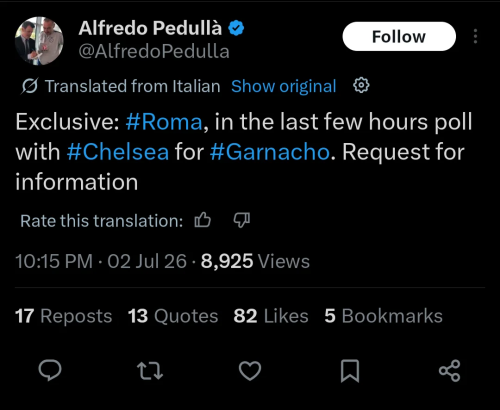This screenshot has width=500, height=410.
Task: Bookmark this post with the bookmark icon
Action: click(x=350, y=371)
